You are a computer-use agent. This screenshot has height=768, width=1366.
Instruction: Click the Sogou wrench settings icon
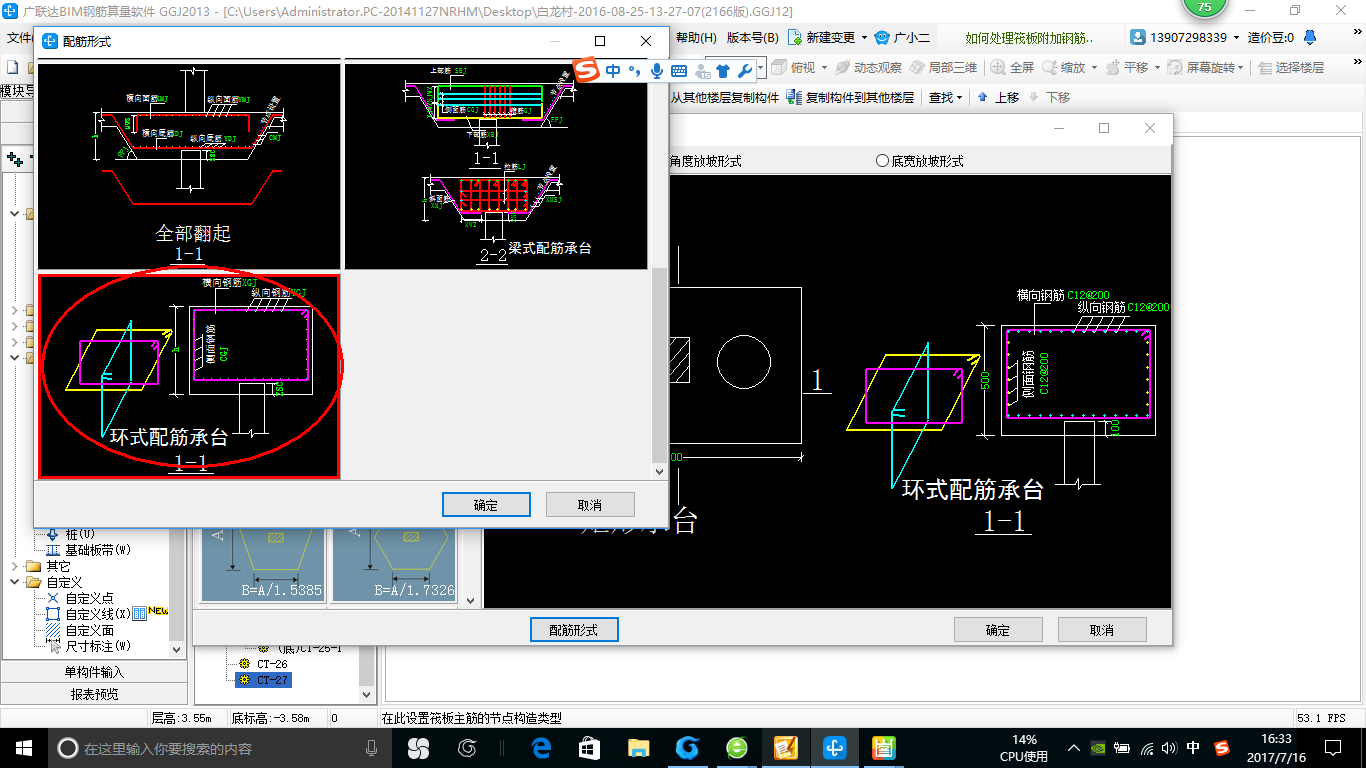click(x=745, y=71)
